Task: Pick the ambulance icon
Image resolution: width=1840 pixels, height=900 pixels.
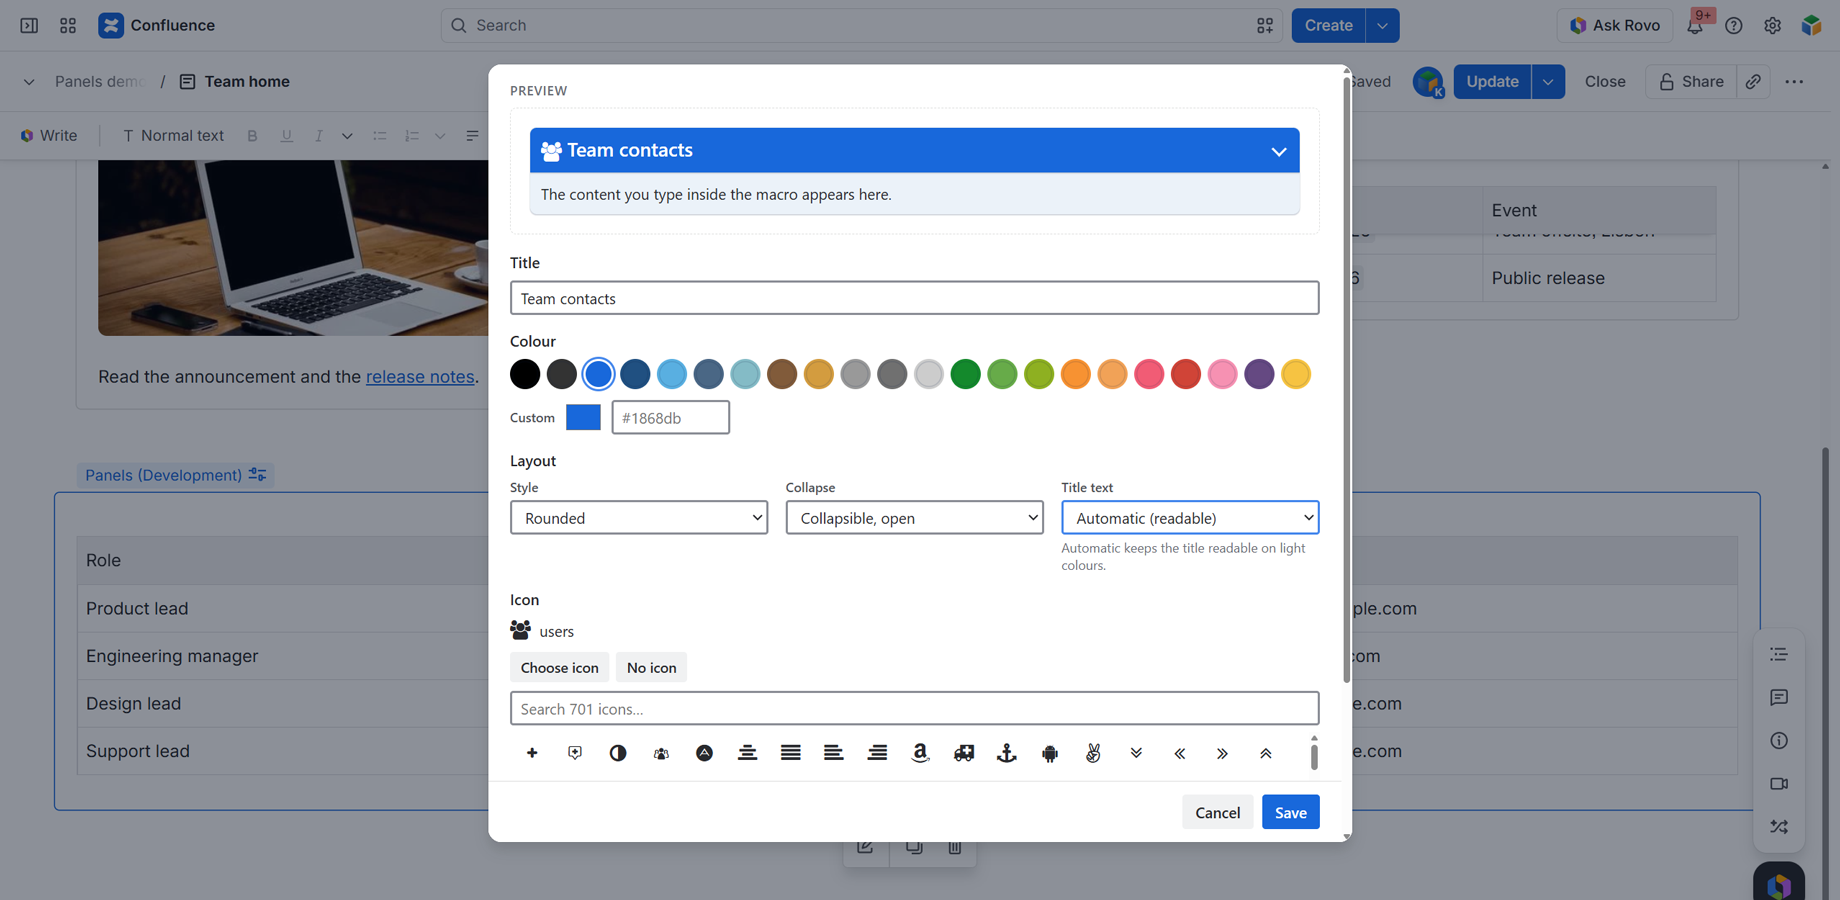Action: click(964, 753)
